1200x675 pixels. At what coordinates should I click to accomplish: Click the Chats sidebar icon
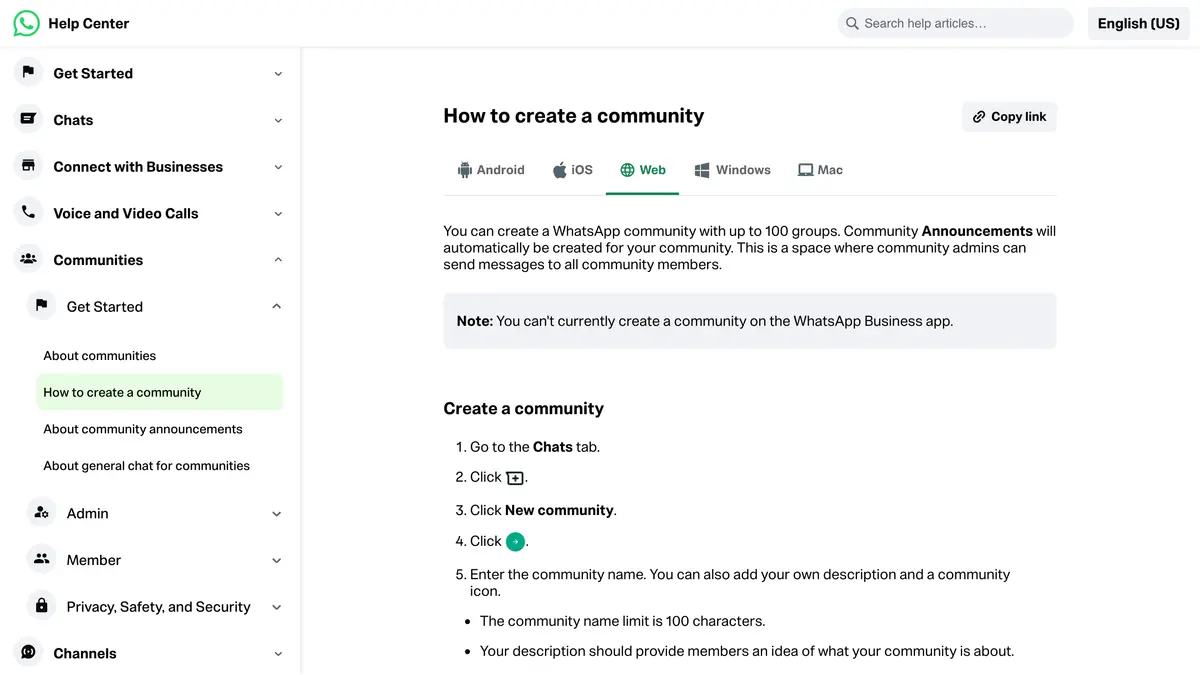point(28,119)
